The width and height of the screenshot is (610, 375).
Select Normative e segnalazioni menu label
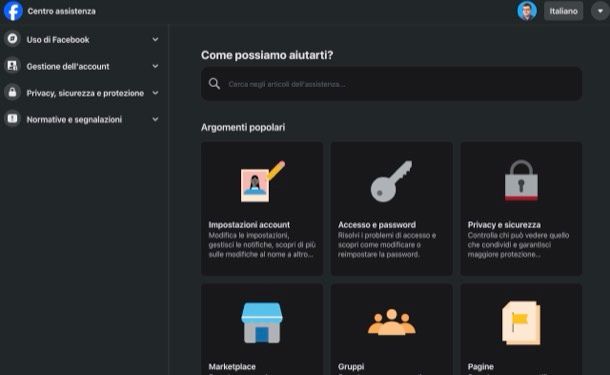[x=74, y=119]
